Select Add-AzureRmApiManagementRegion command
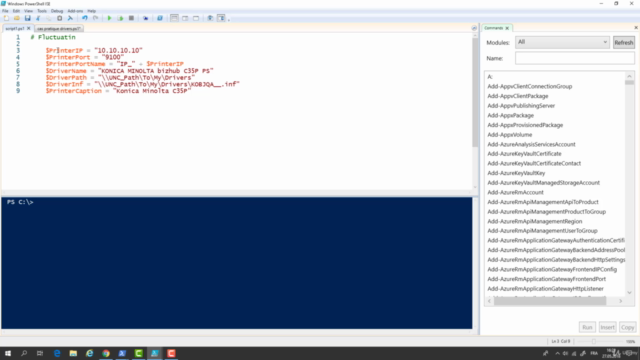 [x=534, y=221]
